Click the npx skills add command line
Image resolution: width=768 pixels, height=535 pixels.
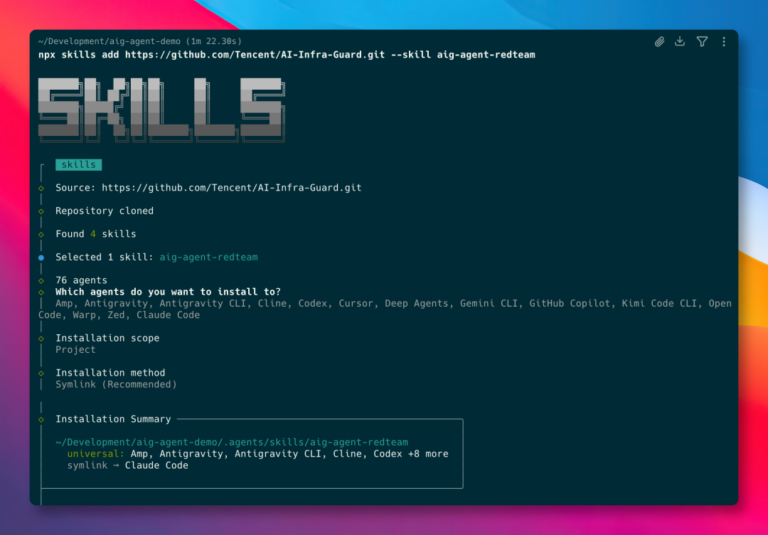[x=287, y=54]
